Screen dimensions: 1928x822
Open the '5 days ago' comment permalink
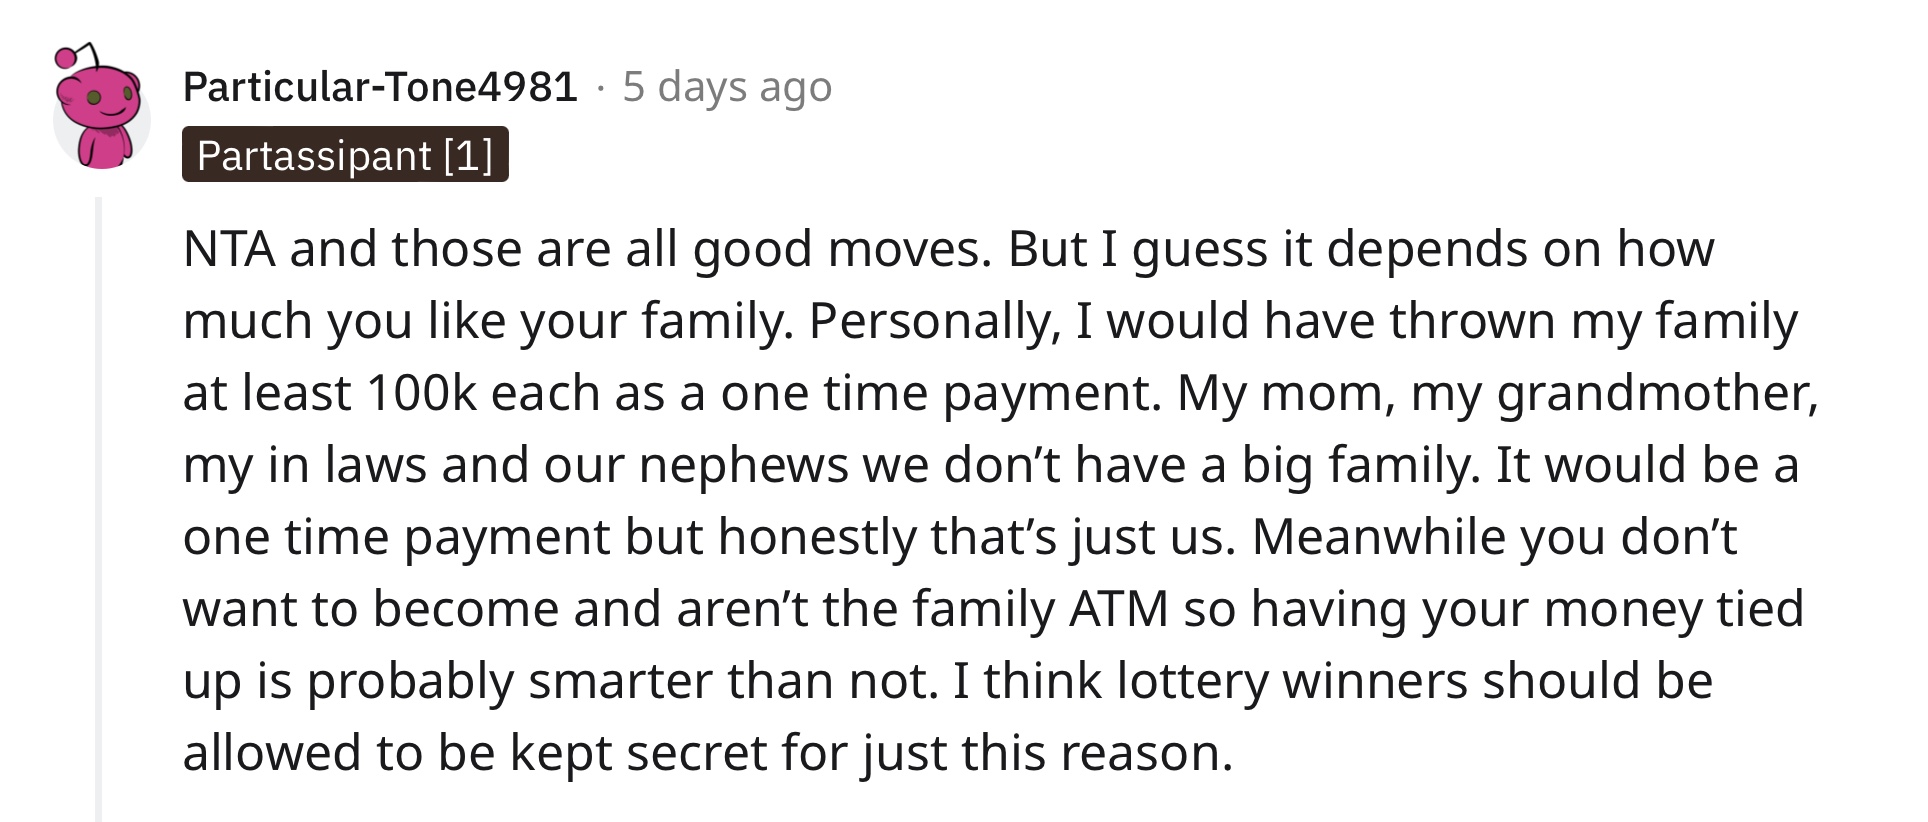pos(727,87)
